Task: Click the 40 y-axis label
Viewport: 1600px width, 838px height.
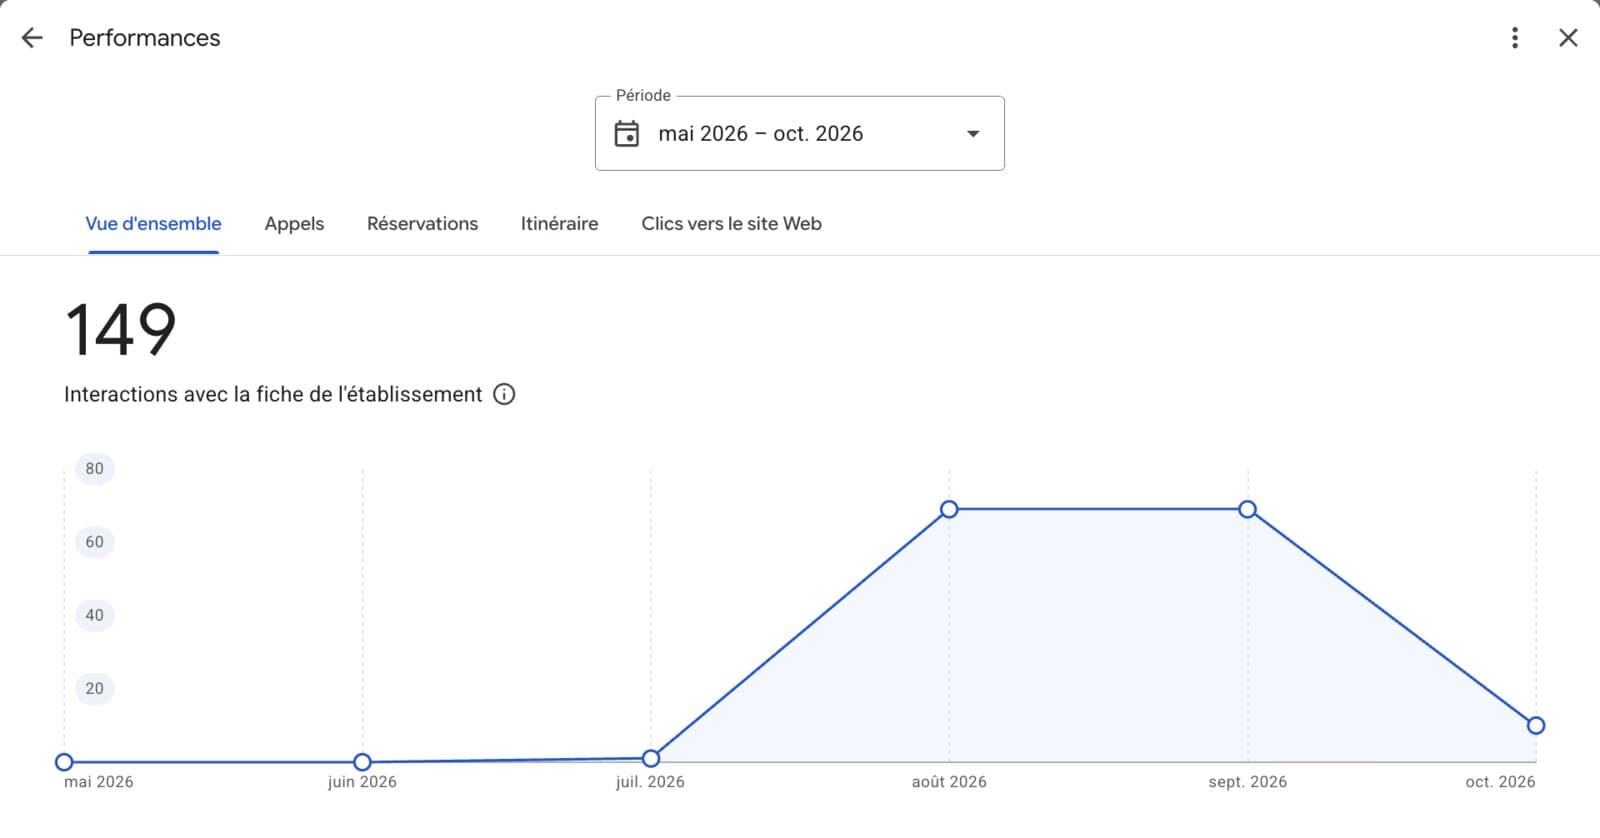Action: click(x=94, y=615)
